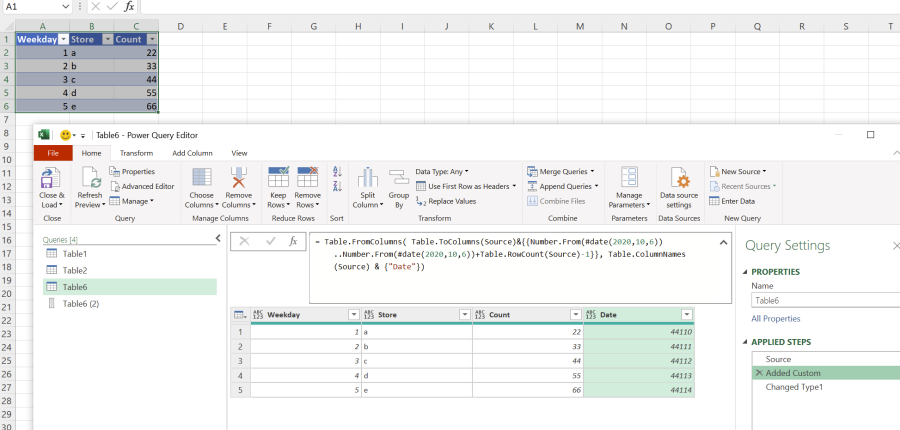Open the quick access toolbar customize arrow
The width and height of the screenshot is (900, 430).
pyautogui.click(x=83, y=136)
